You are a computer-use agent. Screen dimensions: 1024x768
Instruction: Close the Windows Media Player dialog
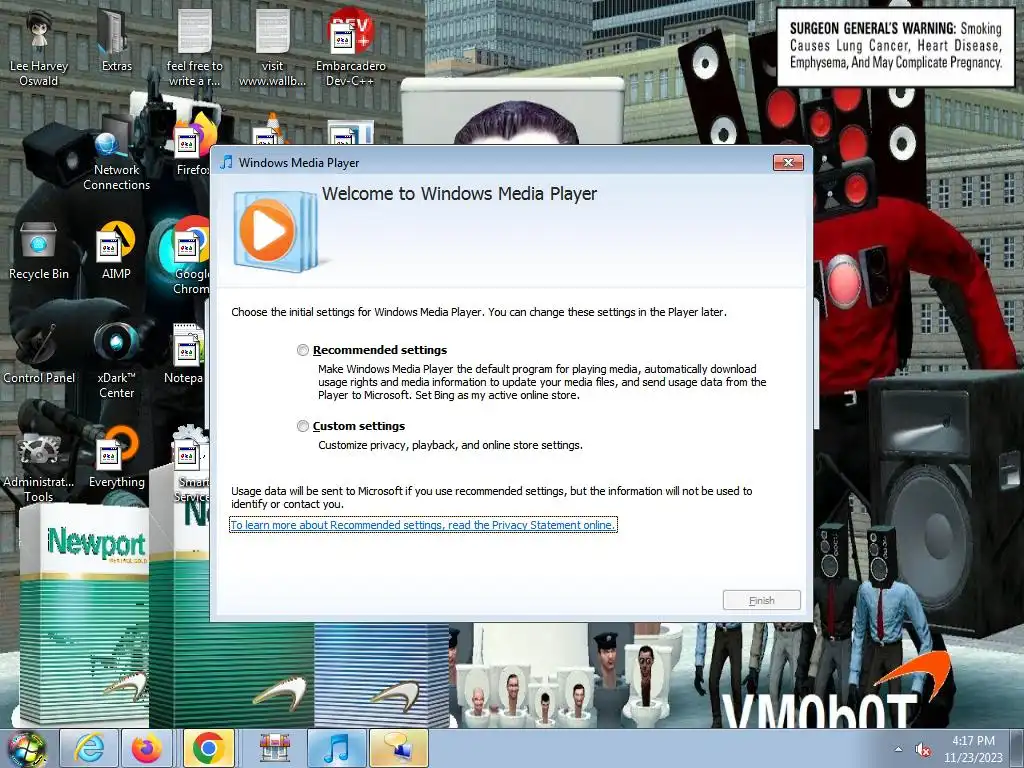tap(788, 163)
